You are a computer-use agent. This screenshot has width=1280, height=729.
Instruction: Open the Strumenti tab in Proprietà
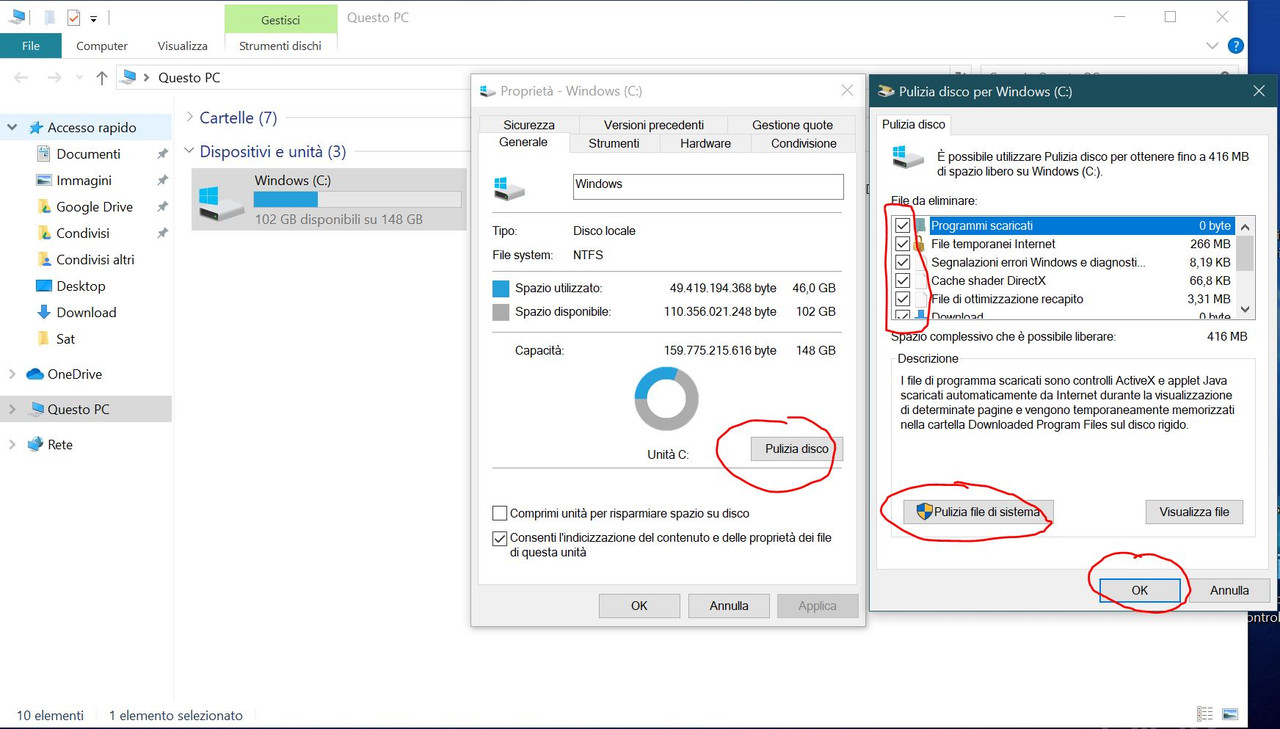click(614, 143)
